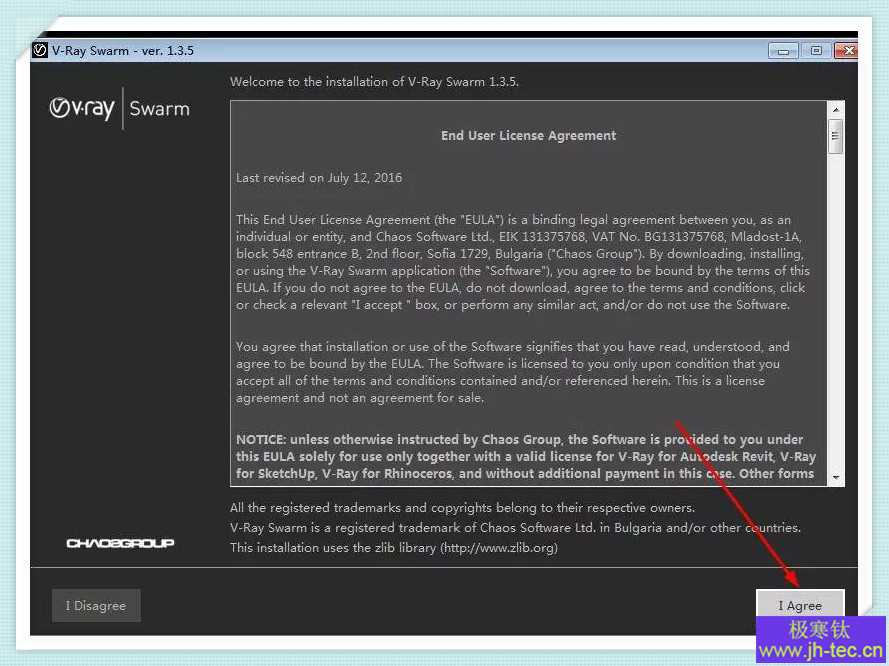
Task: Click the I Disagree button
Action: pos(96,605)
